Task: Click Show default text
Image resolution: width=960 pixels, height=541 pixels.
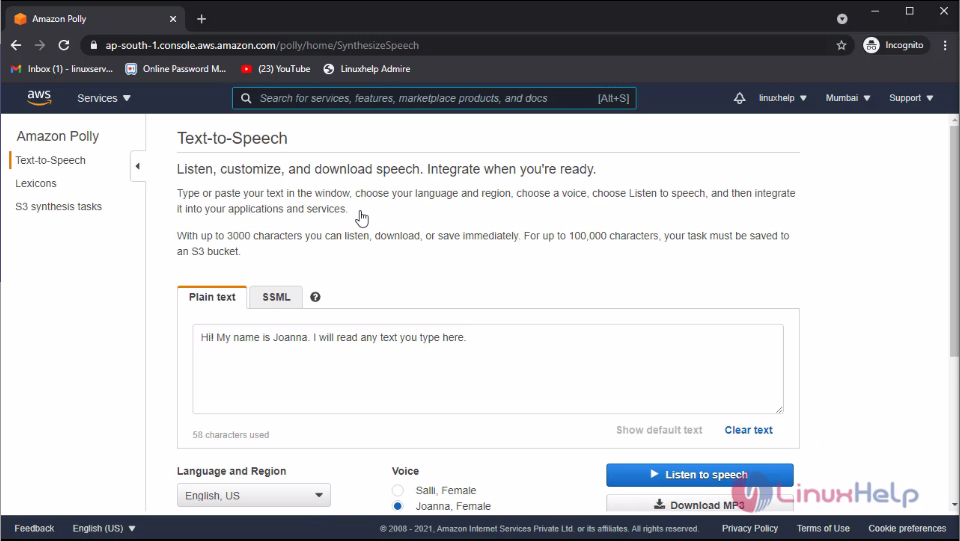Action: pos(659,430)
